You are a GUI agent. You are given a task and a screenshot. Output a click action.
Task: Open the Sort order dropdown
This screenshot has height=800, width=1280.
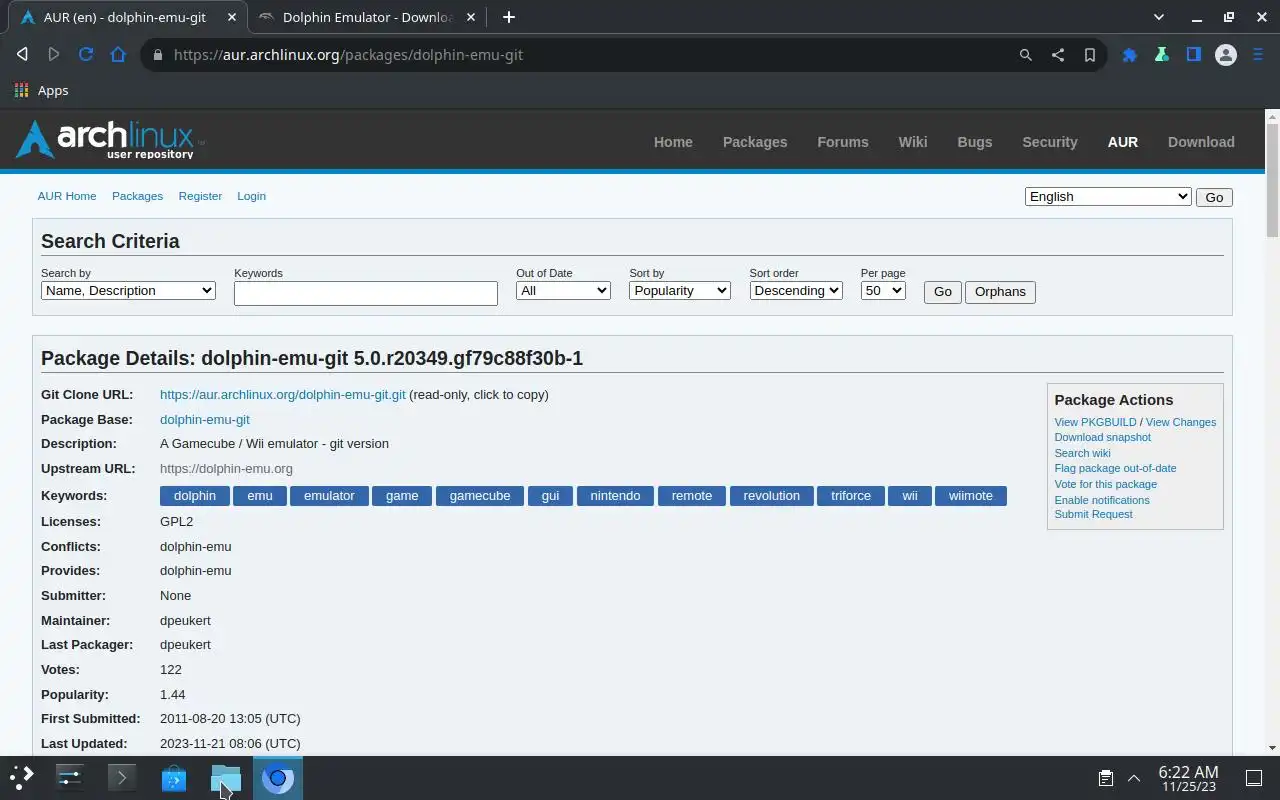tap(796, 290)
